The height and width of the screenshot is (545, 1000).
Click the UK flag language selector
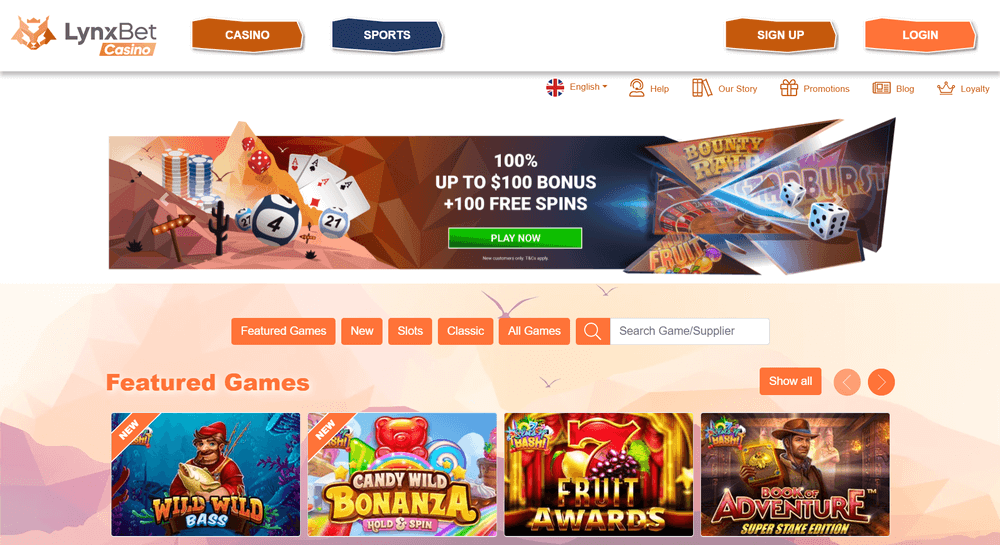555,87
